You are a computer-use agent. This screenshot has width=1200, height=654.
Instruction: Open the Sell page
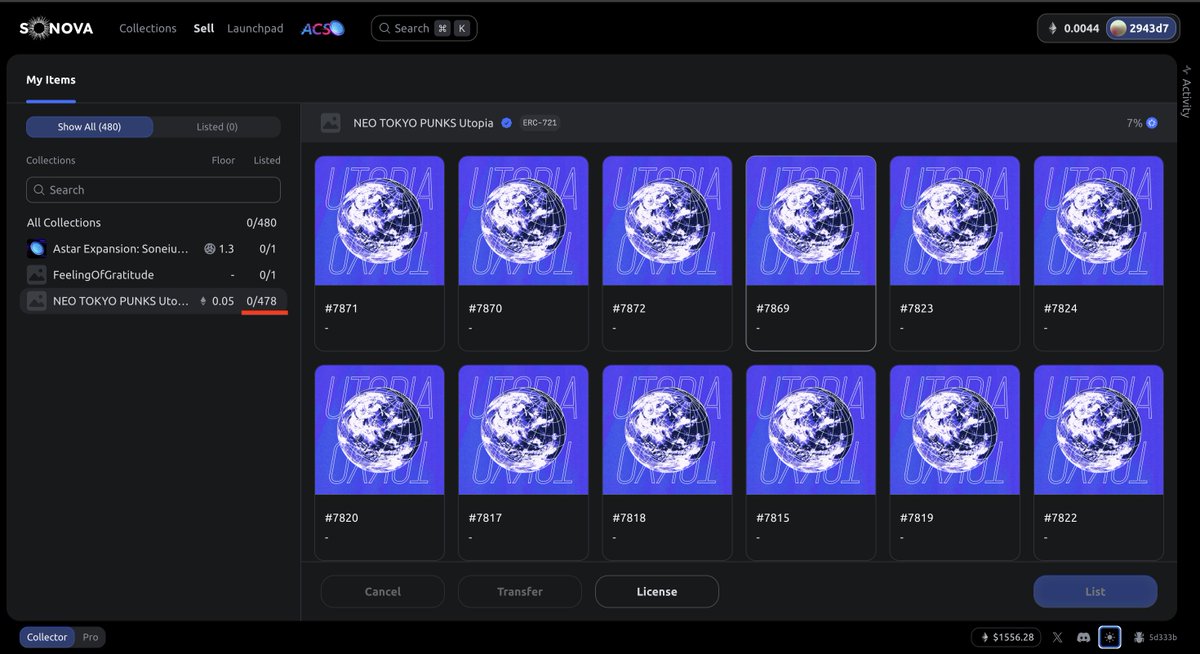203,28
